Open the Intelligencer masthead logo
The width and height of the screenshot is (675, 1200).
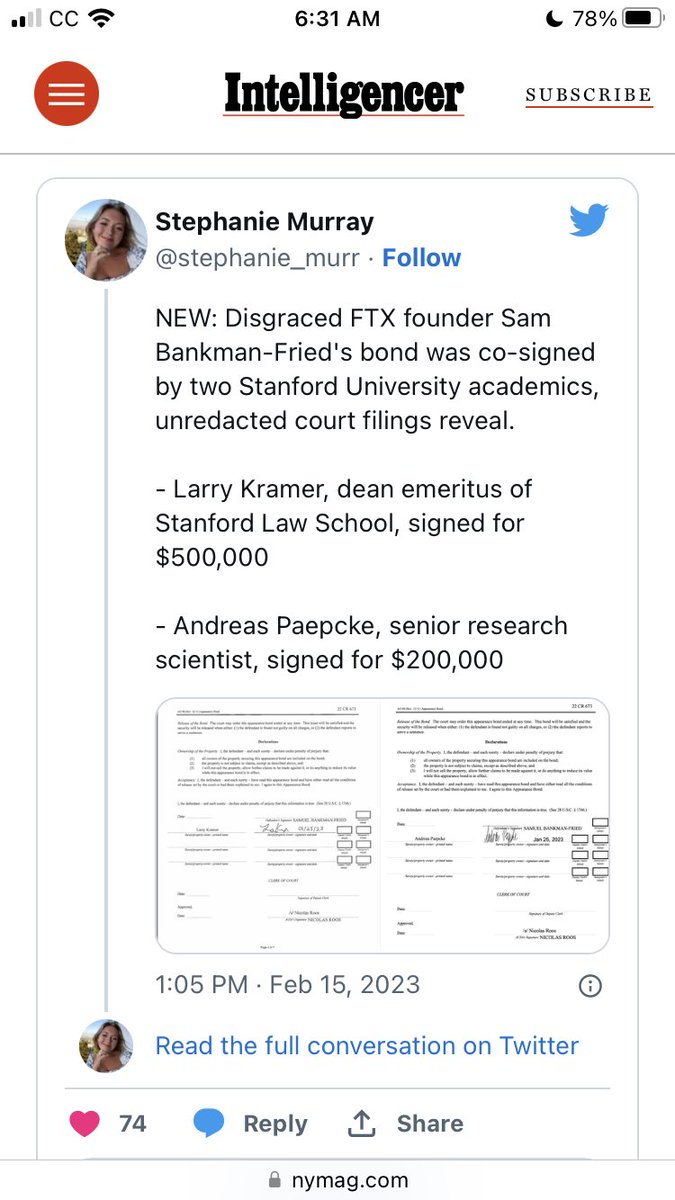pyautogui.click(x=343, y=94)
